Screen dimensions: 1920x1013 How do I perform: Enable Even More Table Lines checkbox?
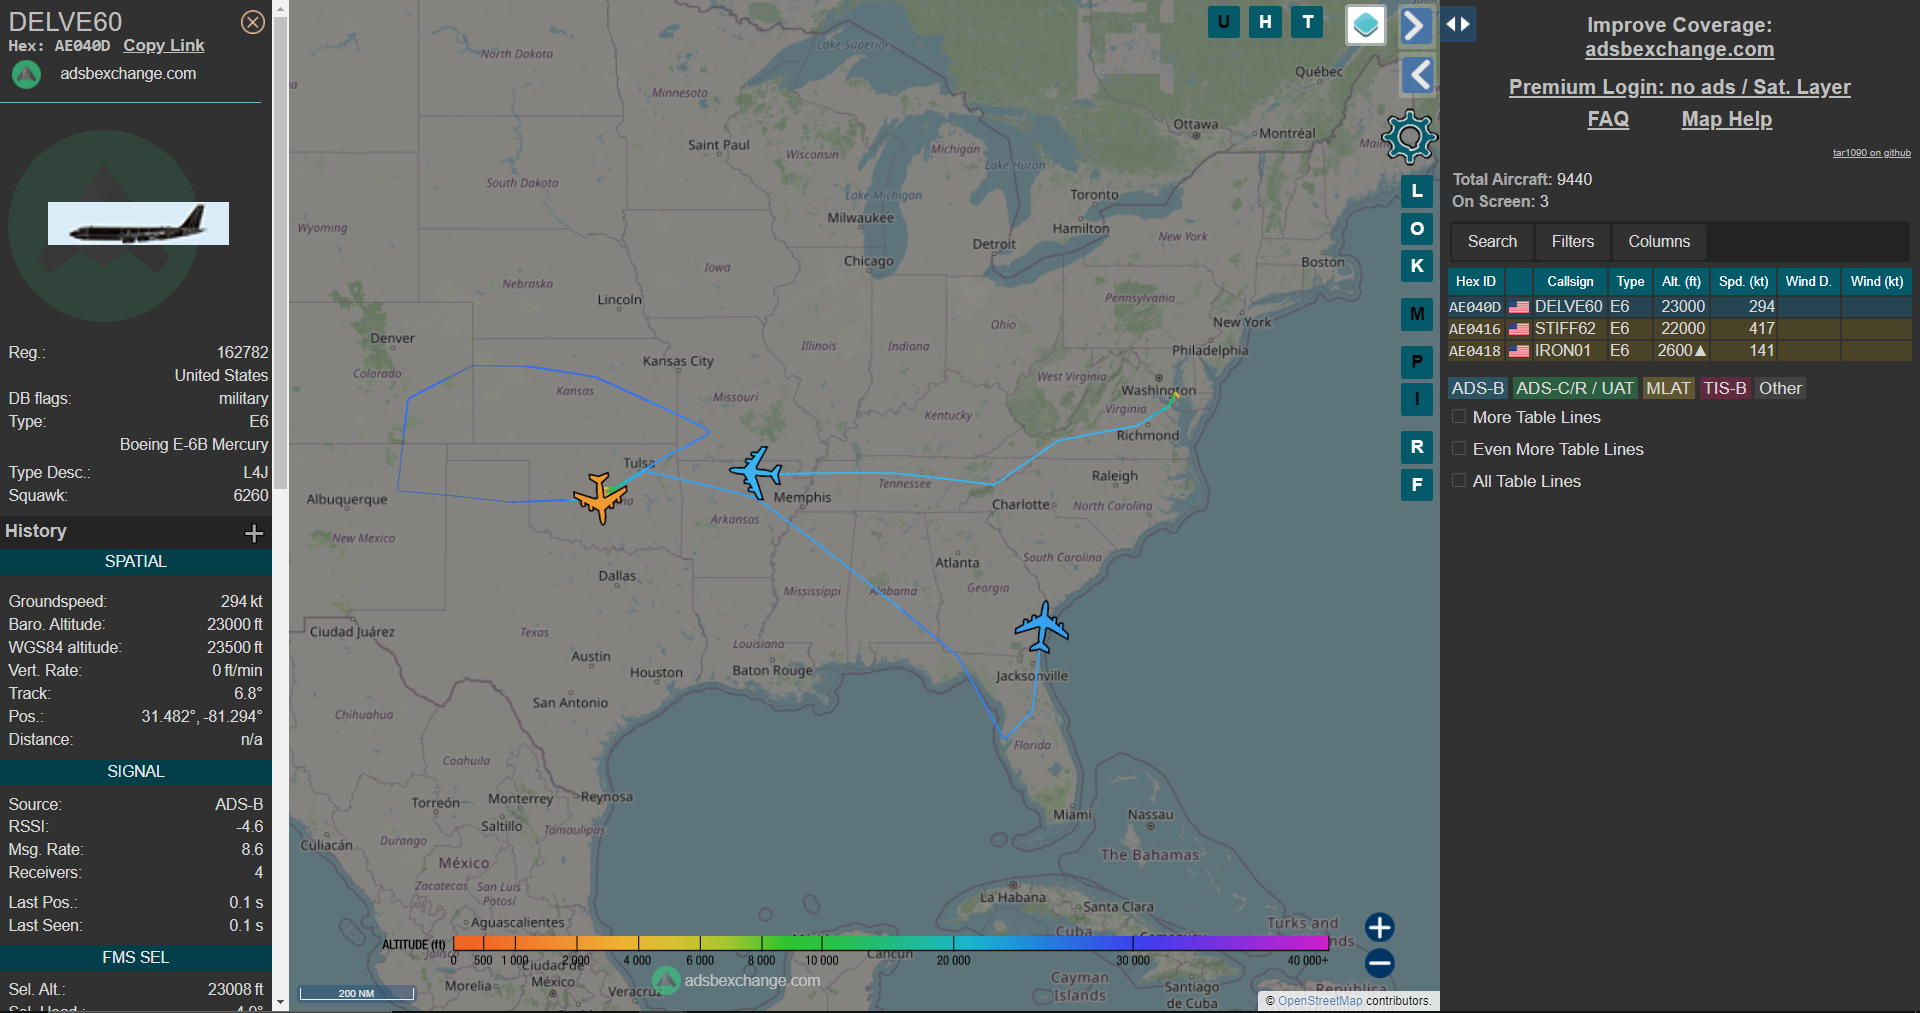point(1459,449)
